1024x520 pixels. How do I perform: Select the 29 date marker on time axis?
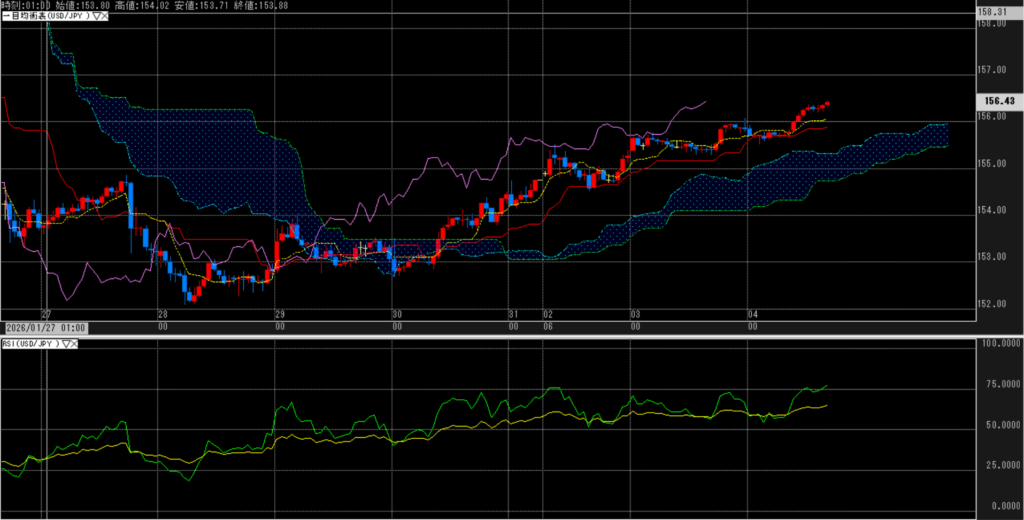click(280, 313)
